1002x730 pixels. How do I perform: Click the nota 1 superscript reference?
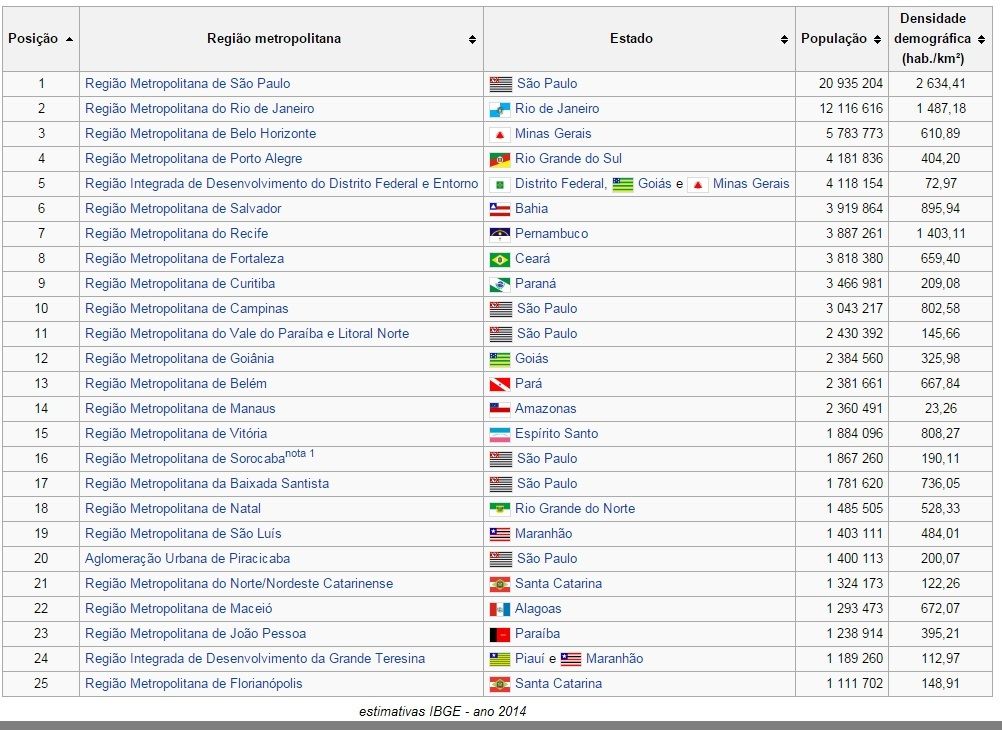(300, 454)
